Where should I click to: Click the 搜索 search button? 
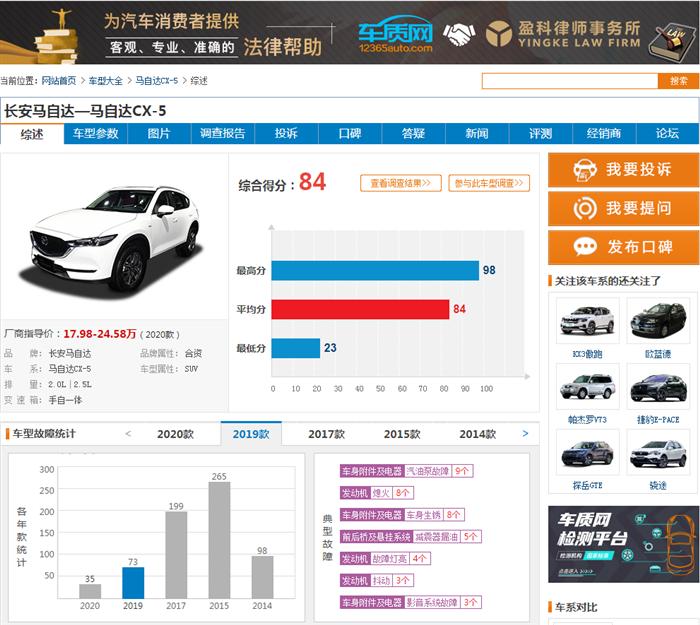(x=678, y=81)
